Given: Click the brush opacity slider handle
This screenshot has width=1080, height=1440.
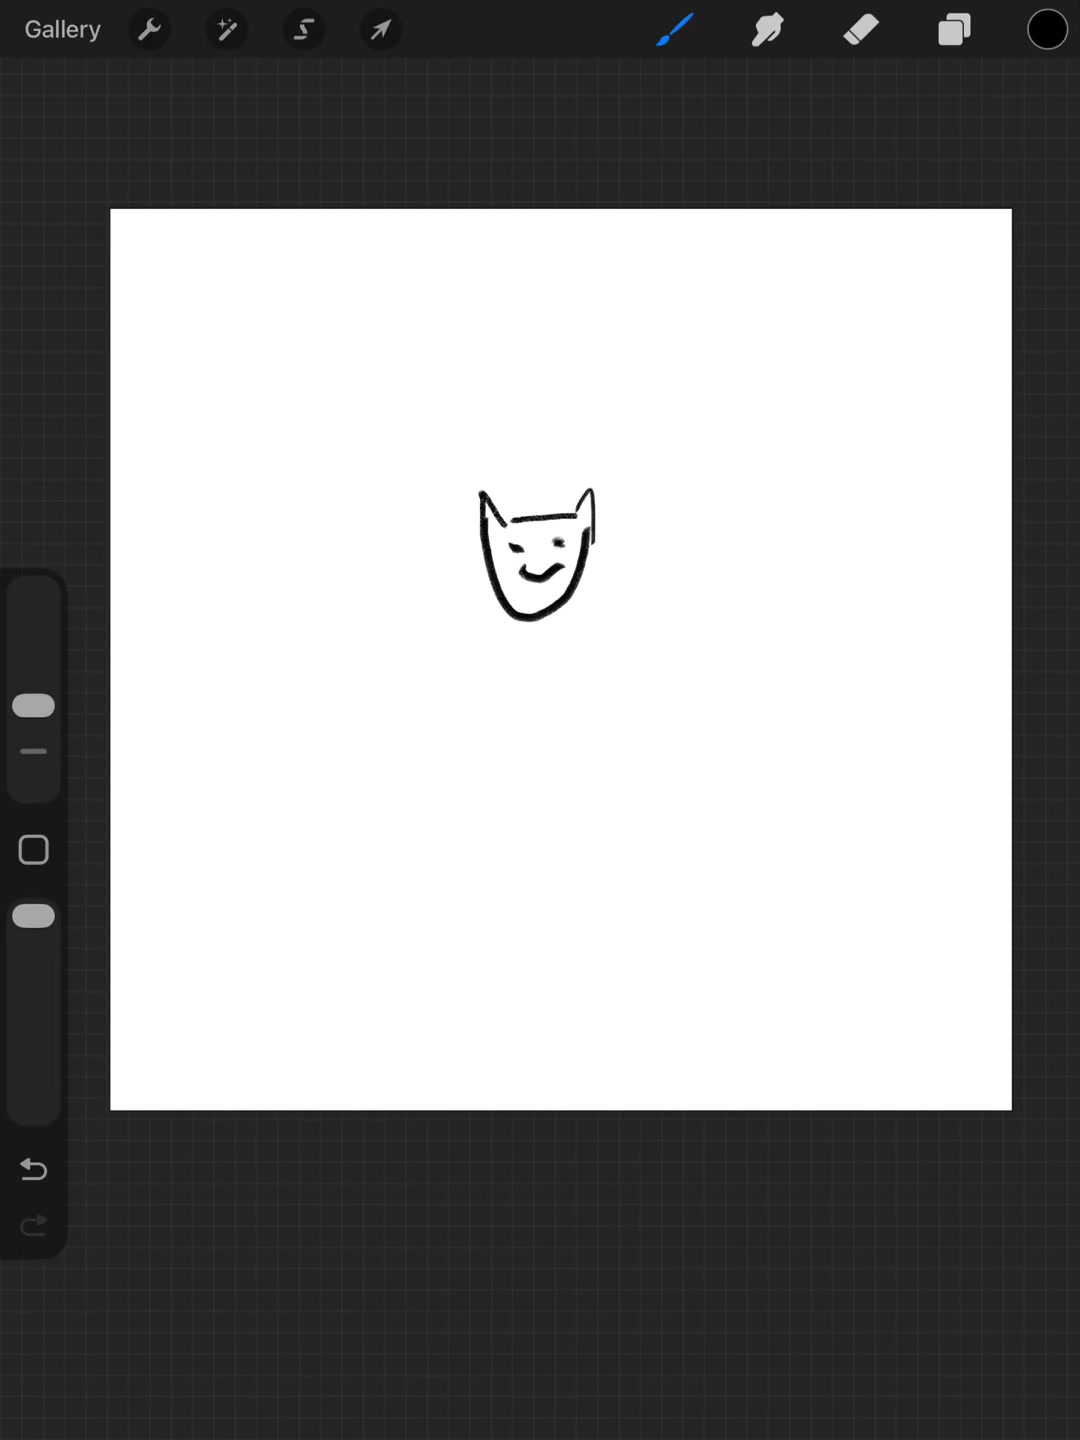Looking at the screenshot, I should (33, 916).
